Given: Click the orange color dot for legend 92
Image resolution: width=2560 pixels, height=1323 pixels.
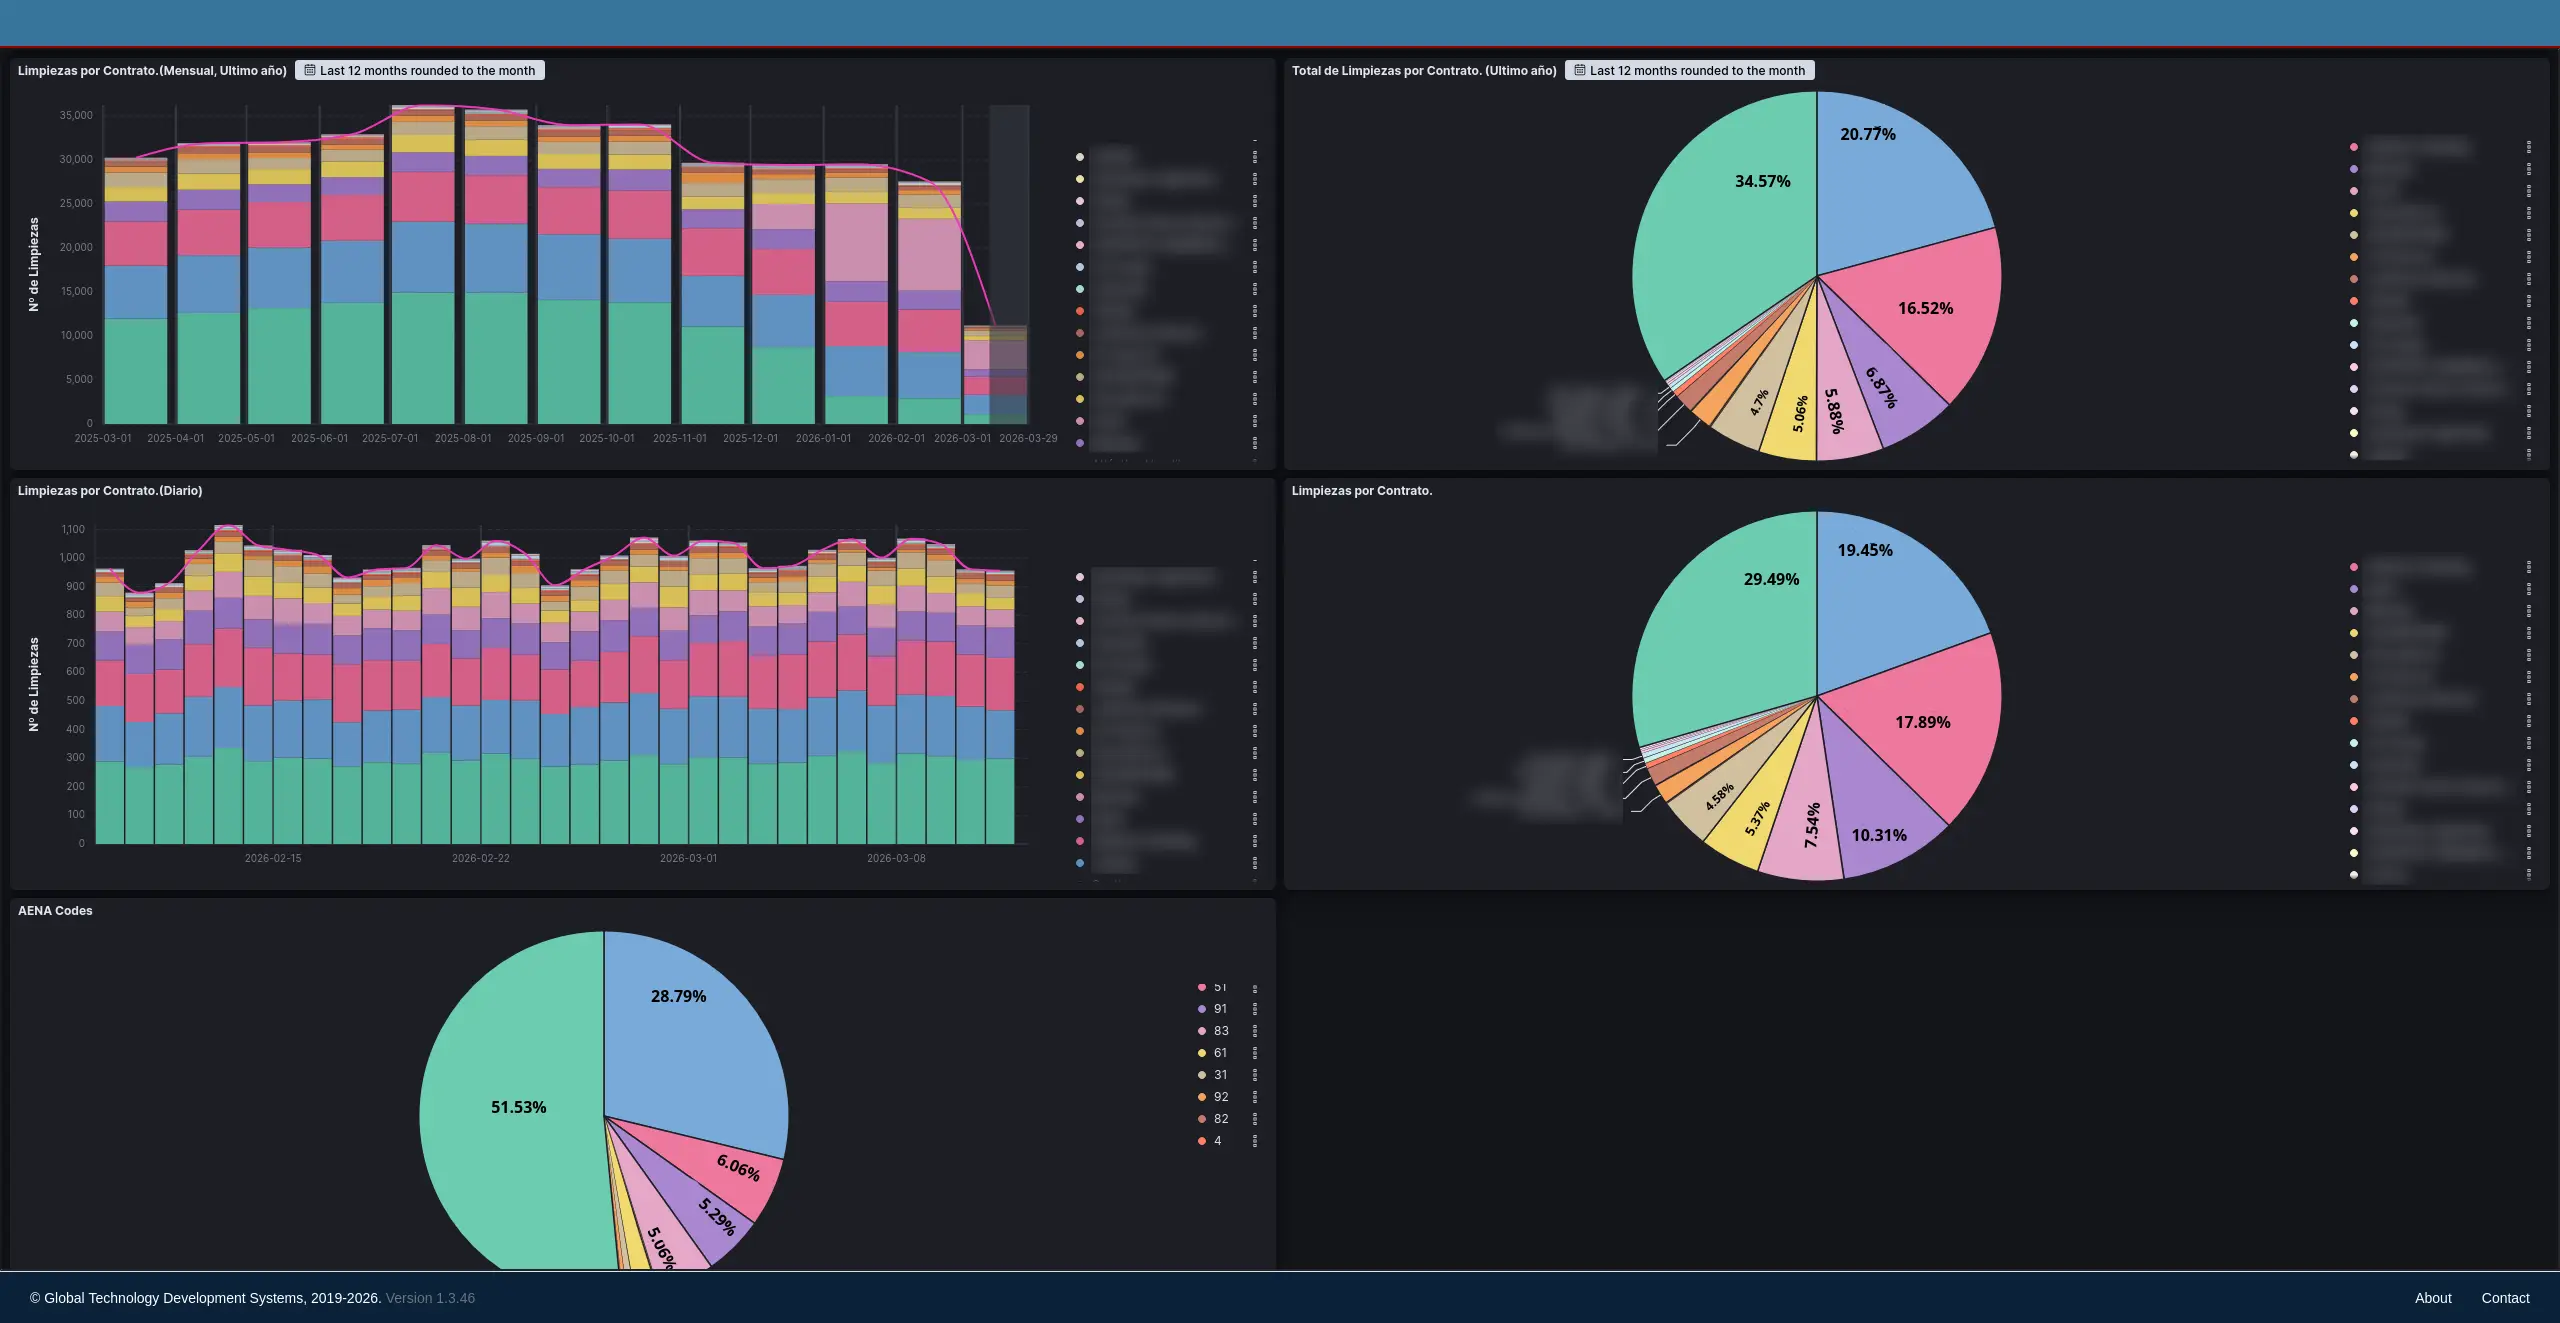Looking at the screenshot, I should point(1202,1097).
